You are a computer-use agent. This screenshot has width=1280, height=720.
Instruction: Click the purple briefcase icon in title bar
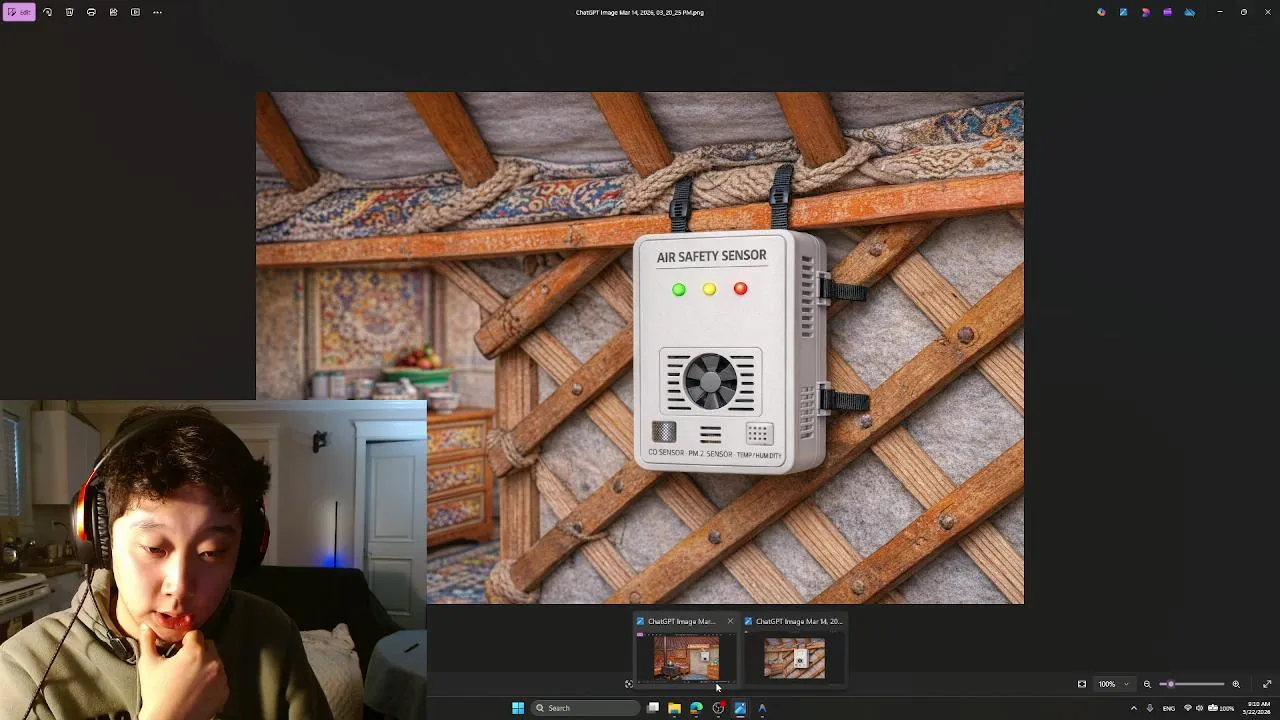tap(1167, 12)
